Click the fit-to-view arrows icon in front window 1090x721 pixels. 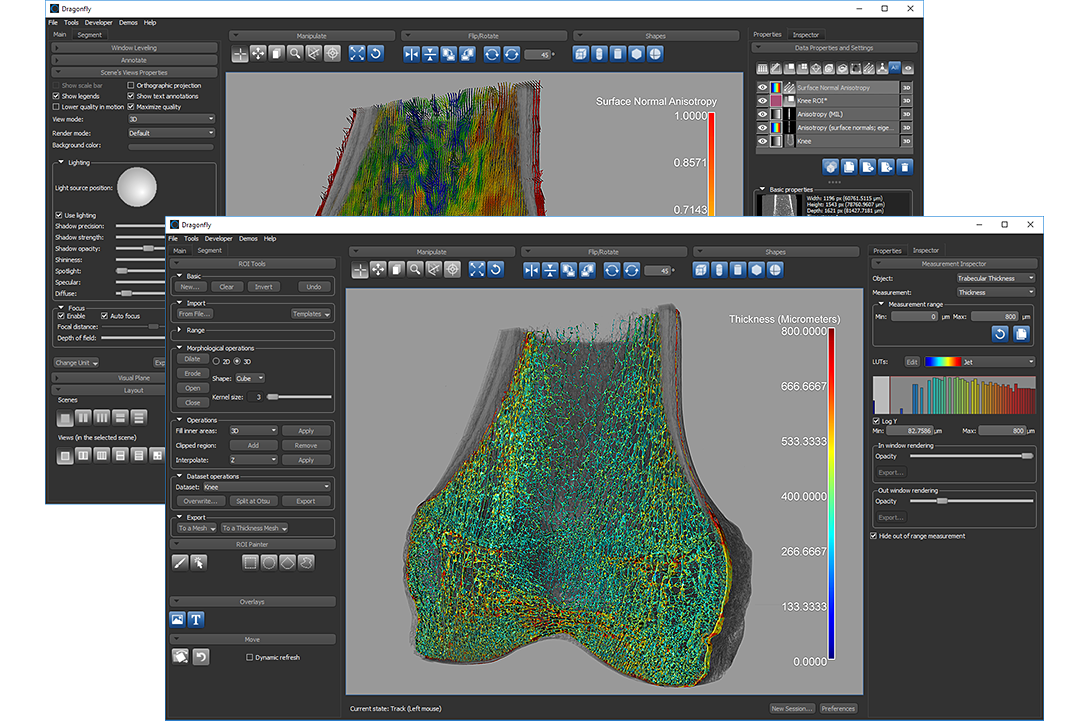477,270
